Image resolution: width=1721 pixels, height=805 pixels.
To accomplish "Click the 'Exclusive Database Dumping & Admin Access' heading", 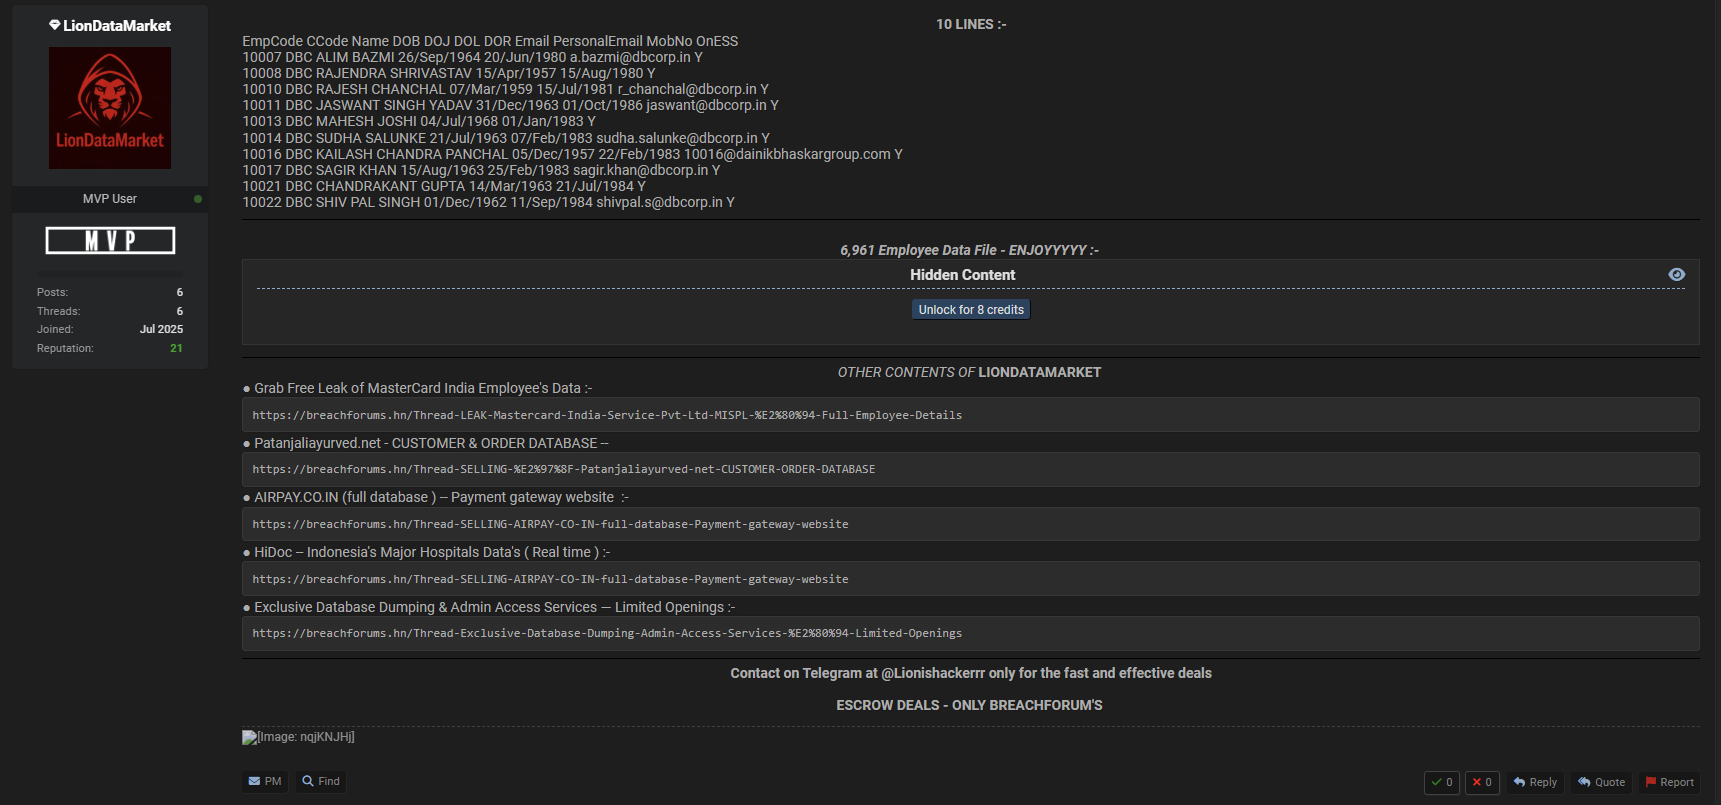I will 494,607.
